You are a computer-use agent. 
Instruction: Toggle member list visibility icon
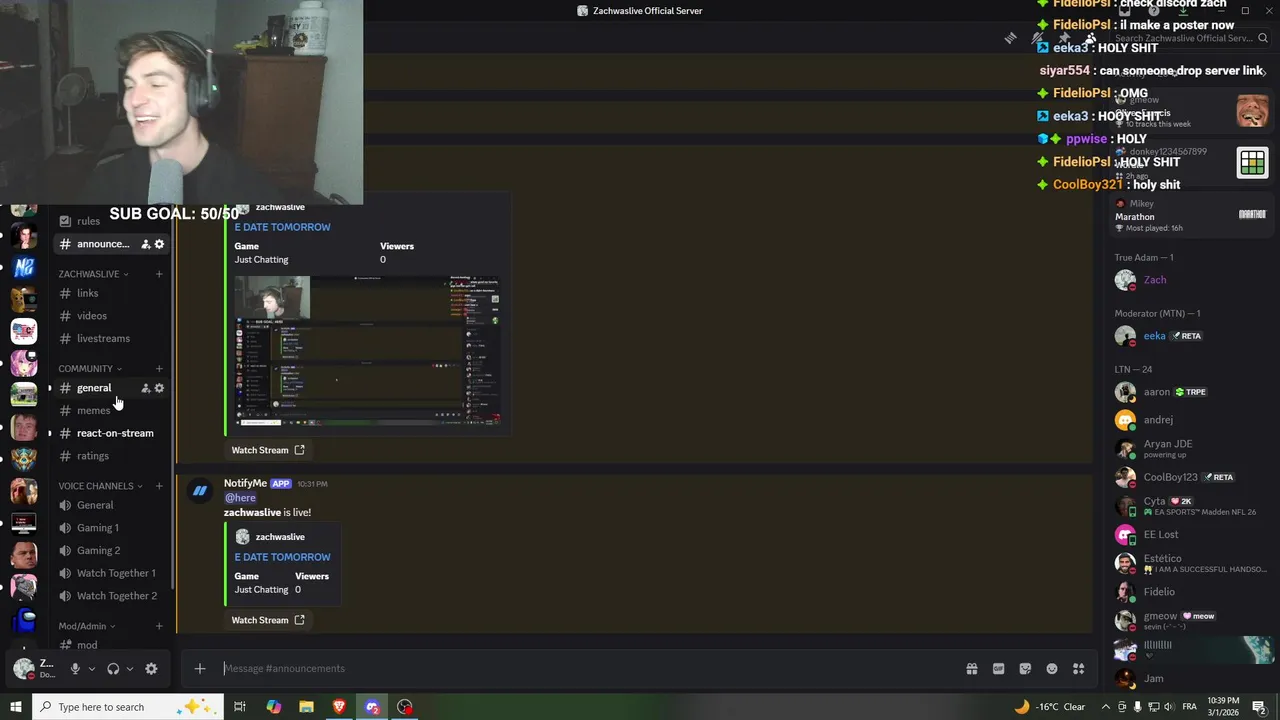coord(1091,38)
